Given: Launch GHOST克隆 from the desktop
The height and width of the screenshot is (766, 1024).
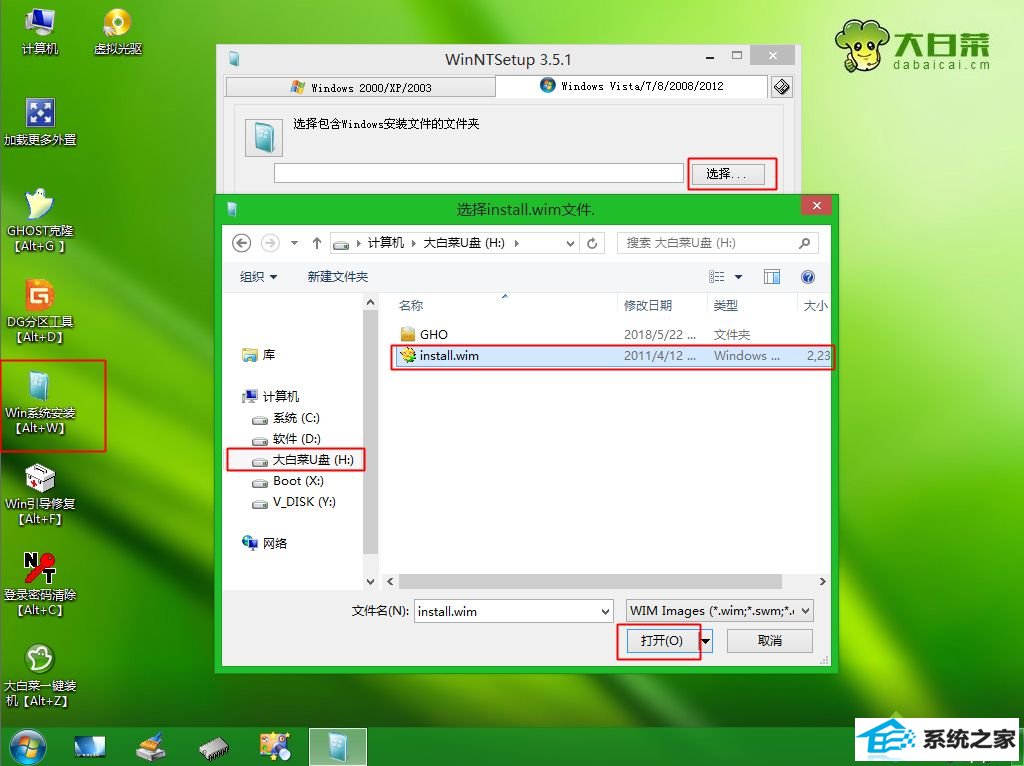Looking at the screenshot, I should click(x=40, y=220).
